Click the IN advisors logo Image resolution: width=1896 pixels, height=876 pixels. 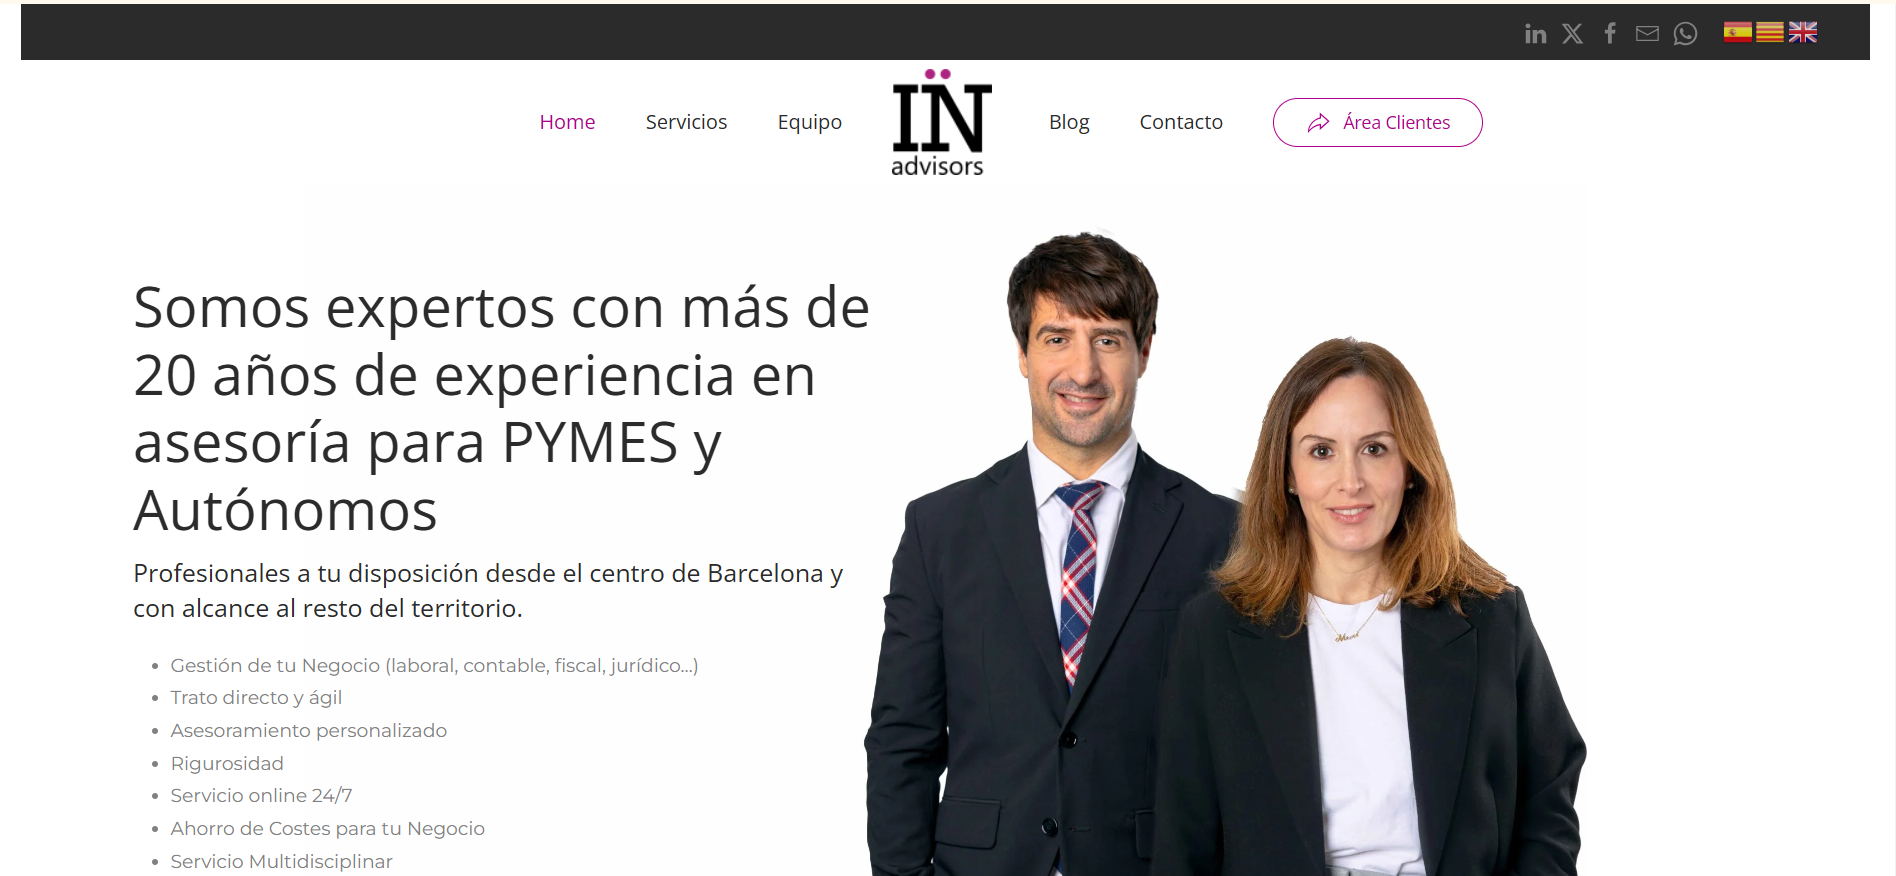point(940,123)
